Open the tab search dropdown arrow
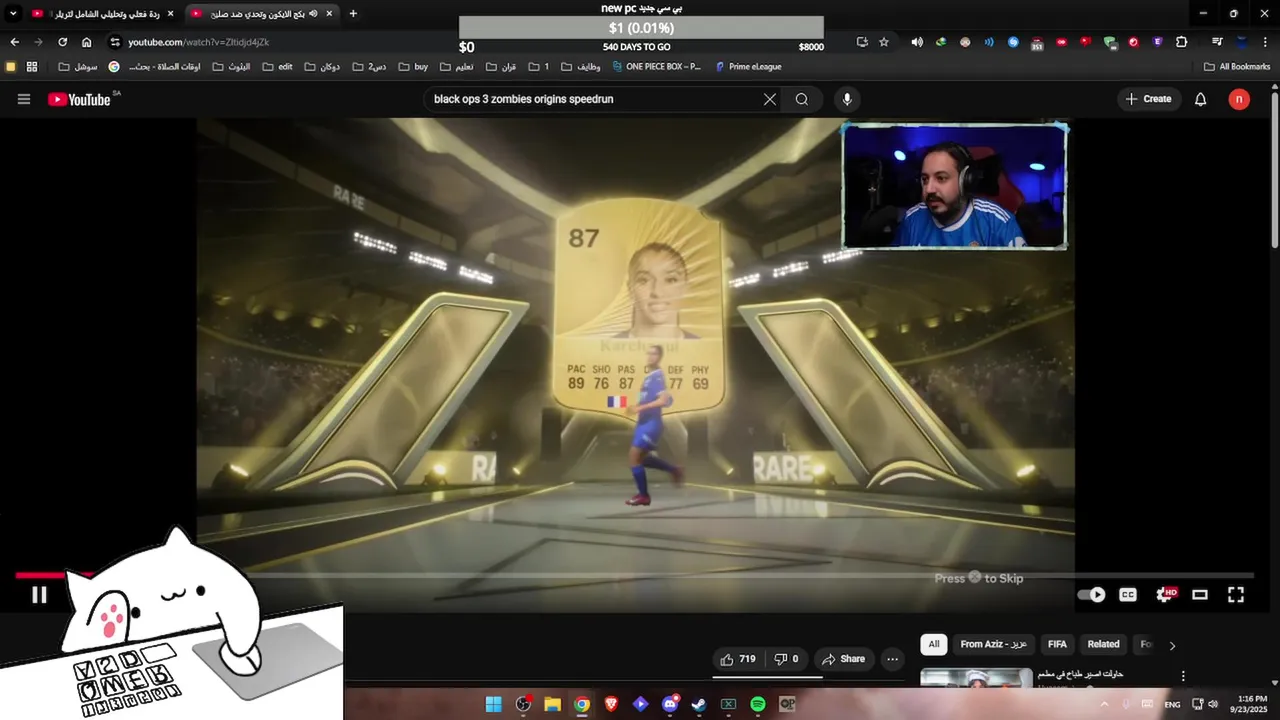 click(13, 14)
